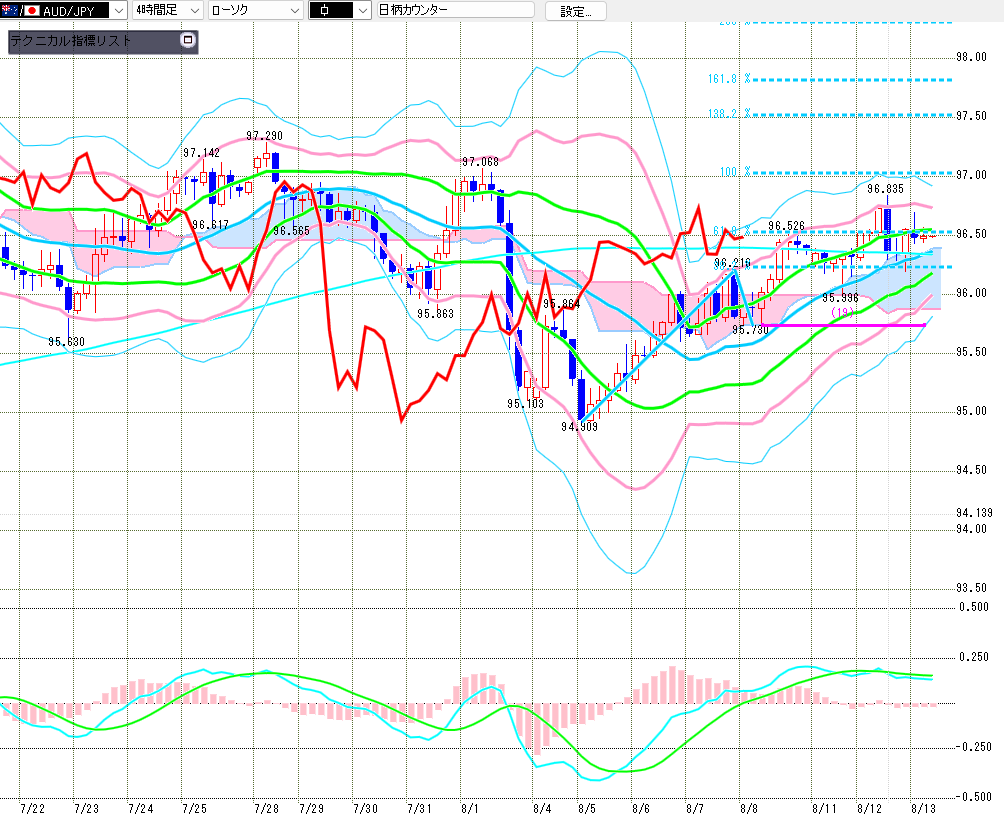This screenshot has width=1004, height=816.
Task: Click the 95.730 price label
Action: 750,330
